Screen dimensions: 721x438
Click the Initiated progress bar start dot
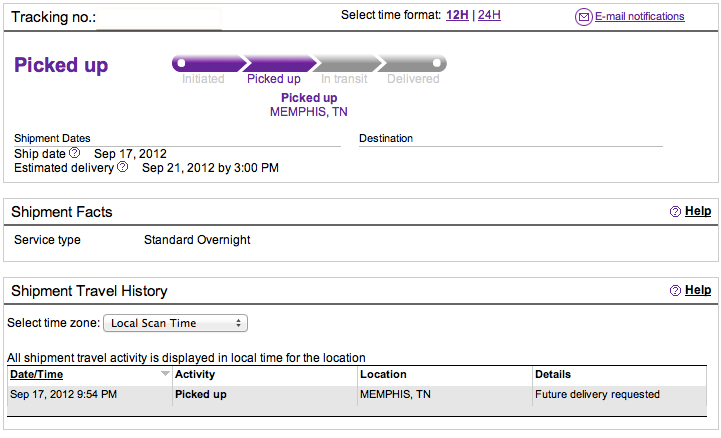pyautogui.click(x=182, y=63)
